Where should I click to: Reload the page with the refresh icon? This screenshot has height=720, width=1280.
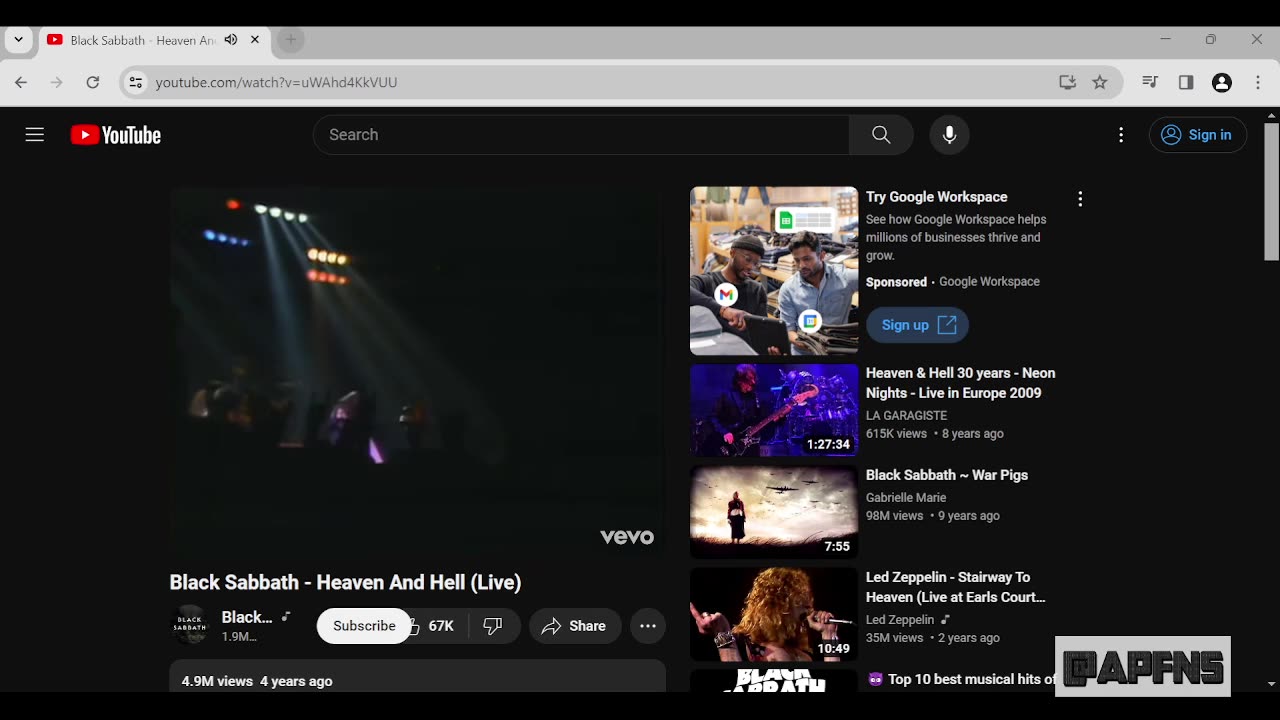tap(93, 82)
